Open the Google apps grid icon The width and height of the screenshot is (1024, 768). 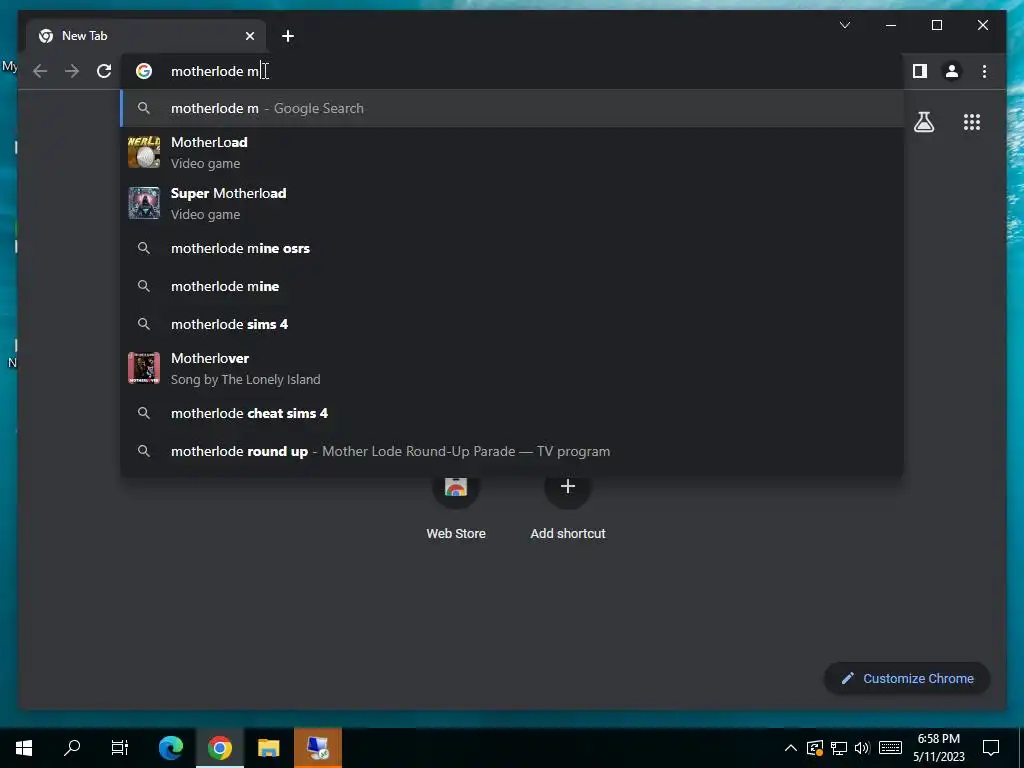click(972, 122)
